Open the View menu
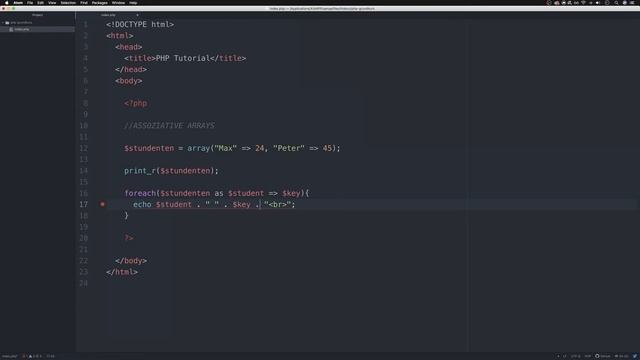Viewport: 640px width, 360px height. tap(52, 2)
